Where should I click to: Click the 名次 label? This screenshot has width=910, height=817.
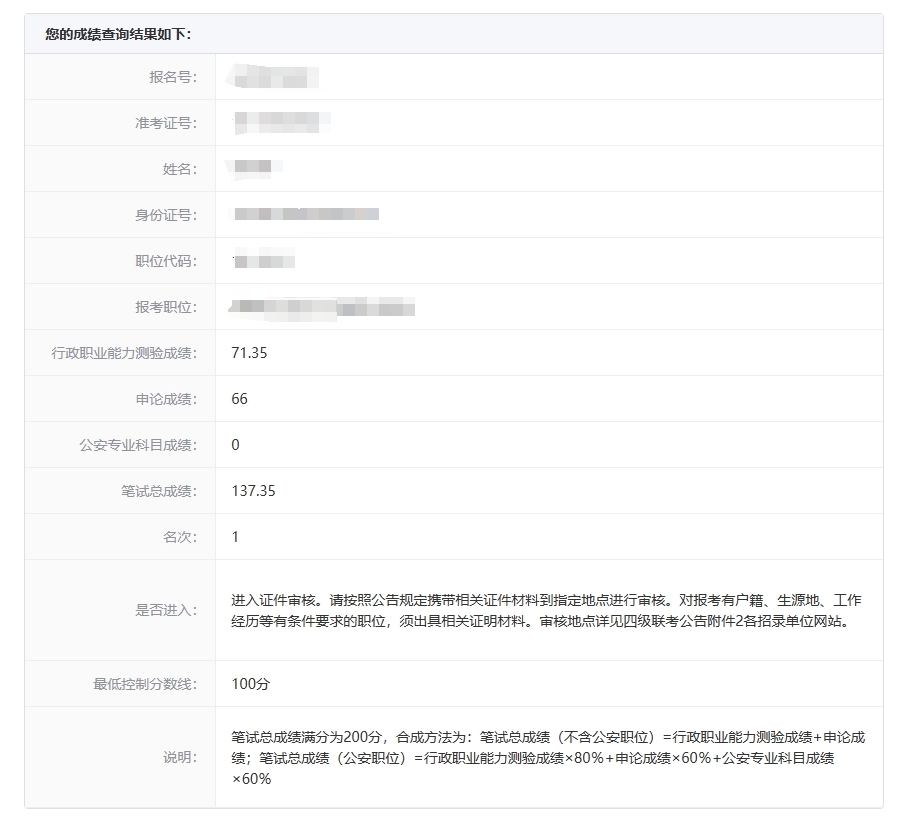coord(180,537)
